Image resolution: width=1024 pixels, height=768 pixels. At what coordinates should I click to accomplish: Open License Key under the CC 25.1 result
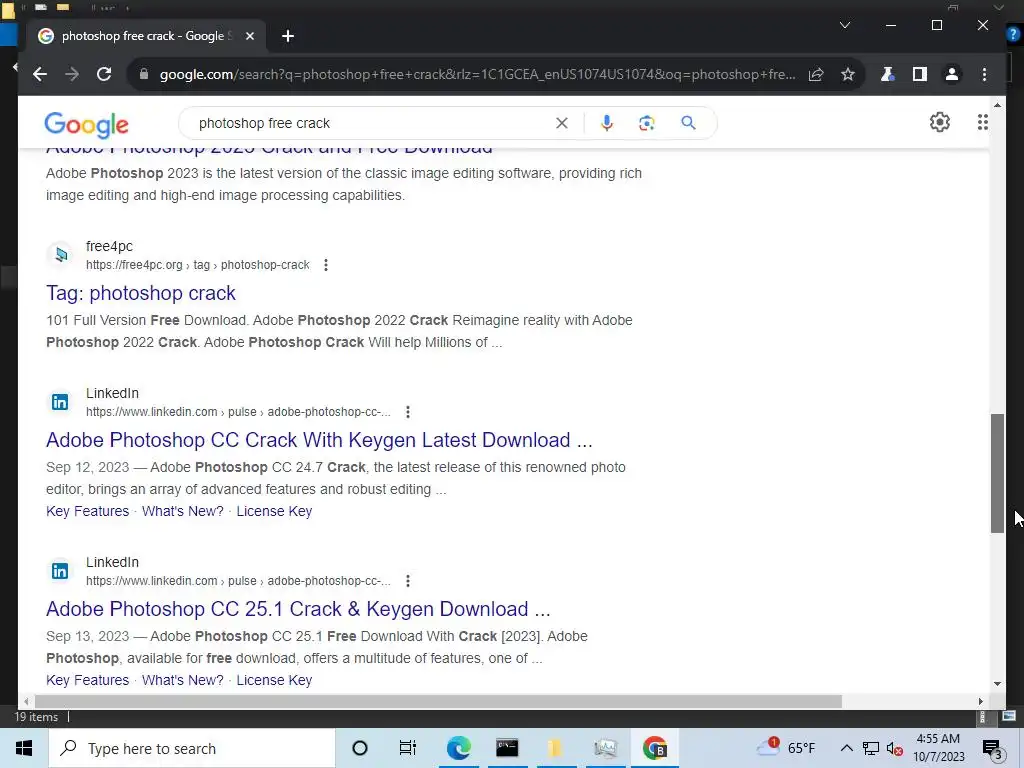click(274, 680)
